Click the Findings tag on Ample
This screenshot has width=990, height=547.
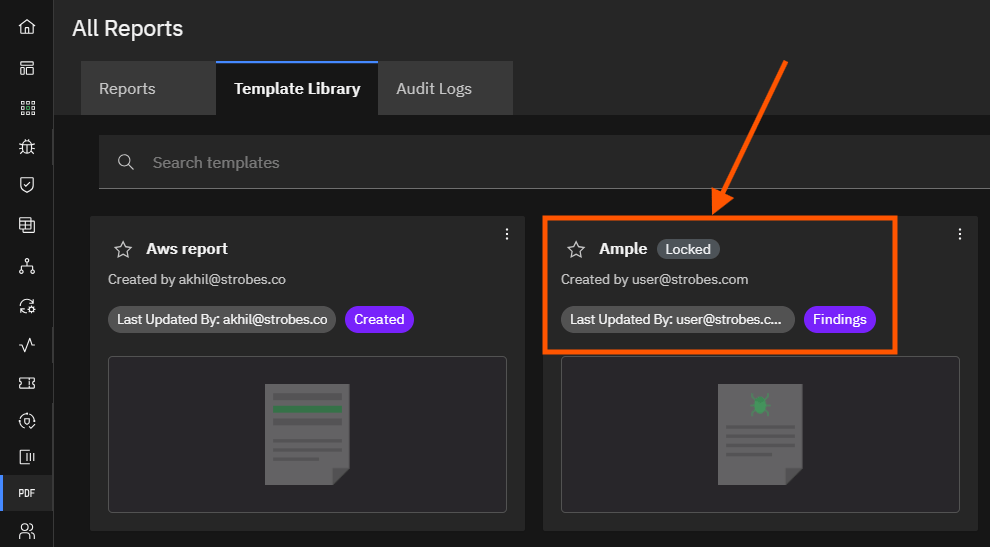pyautogui.click(x=840, y=320)
